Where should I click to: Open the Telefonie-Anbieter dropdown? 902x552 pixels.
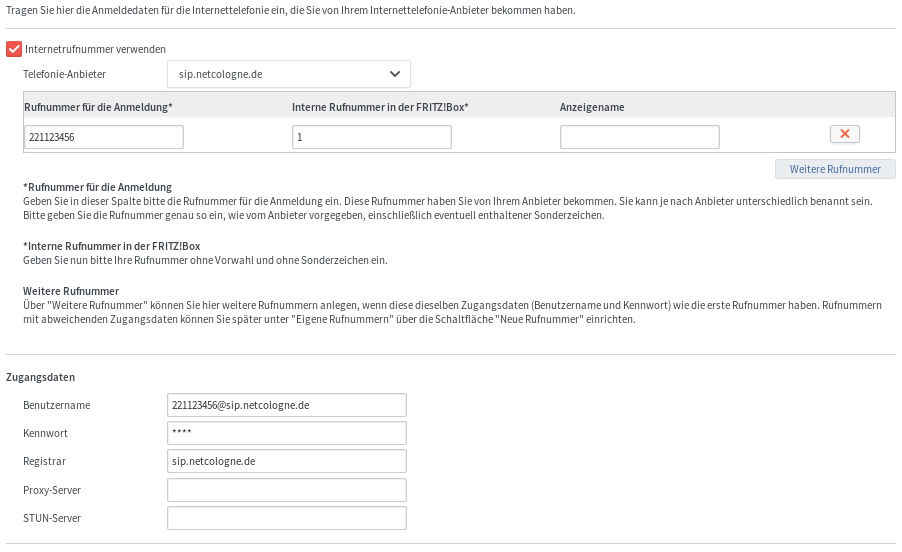click(x=289, y=74)
